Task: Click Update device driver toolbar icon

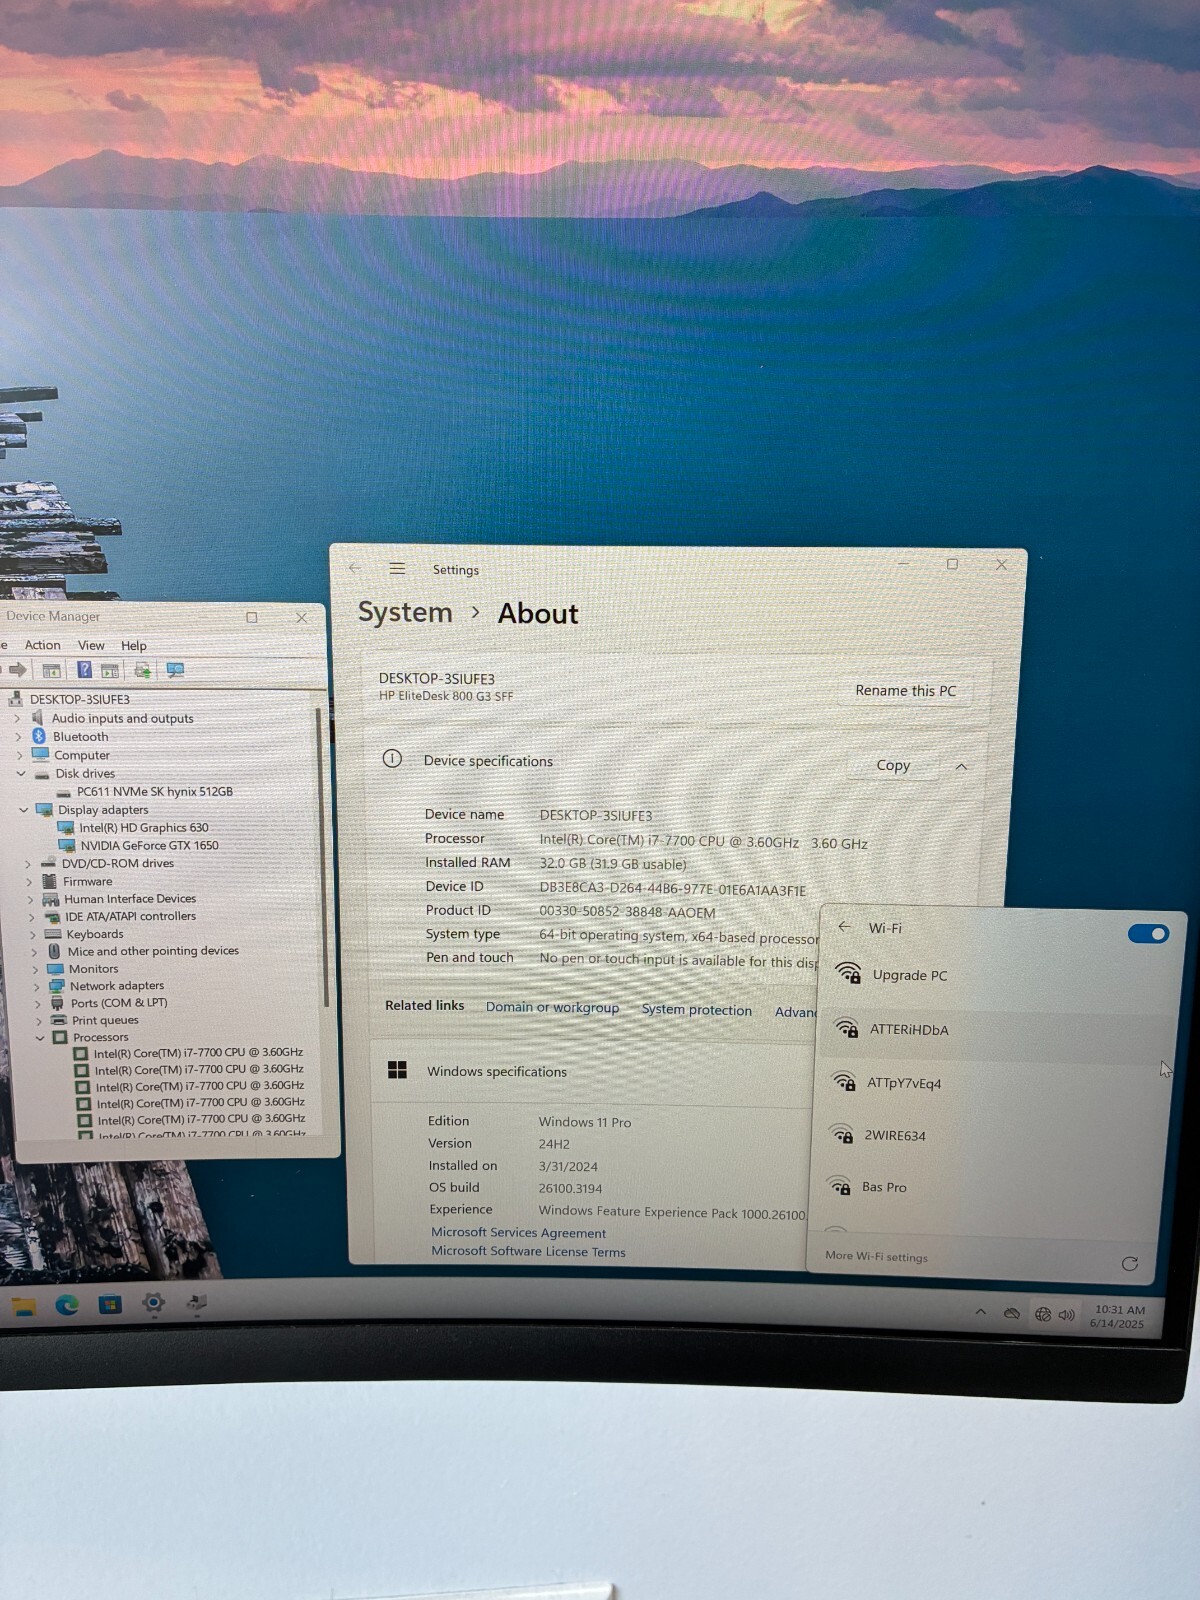Action: coord(143,671)
